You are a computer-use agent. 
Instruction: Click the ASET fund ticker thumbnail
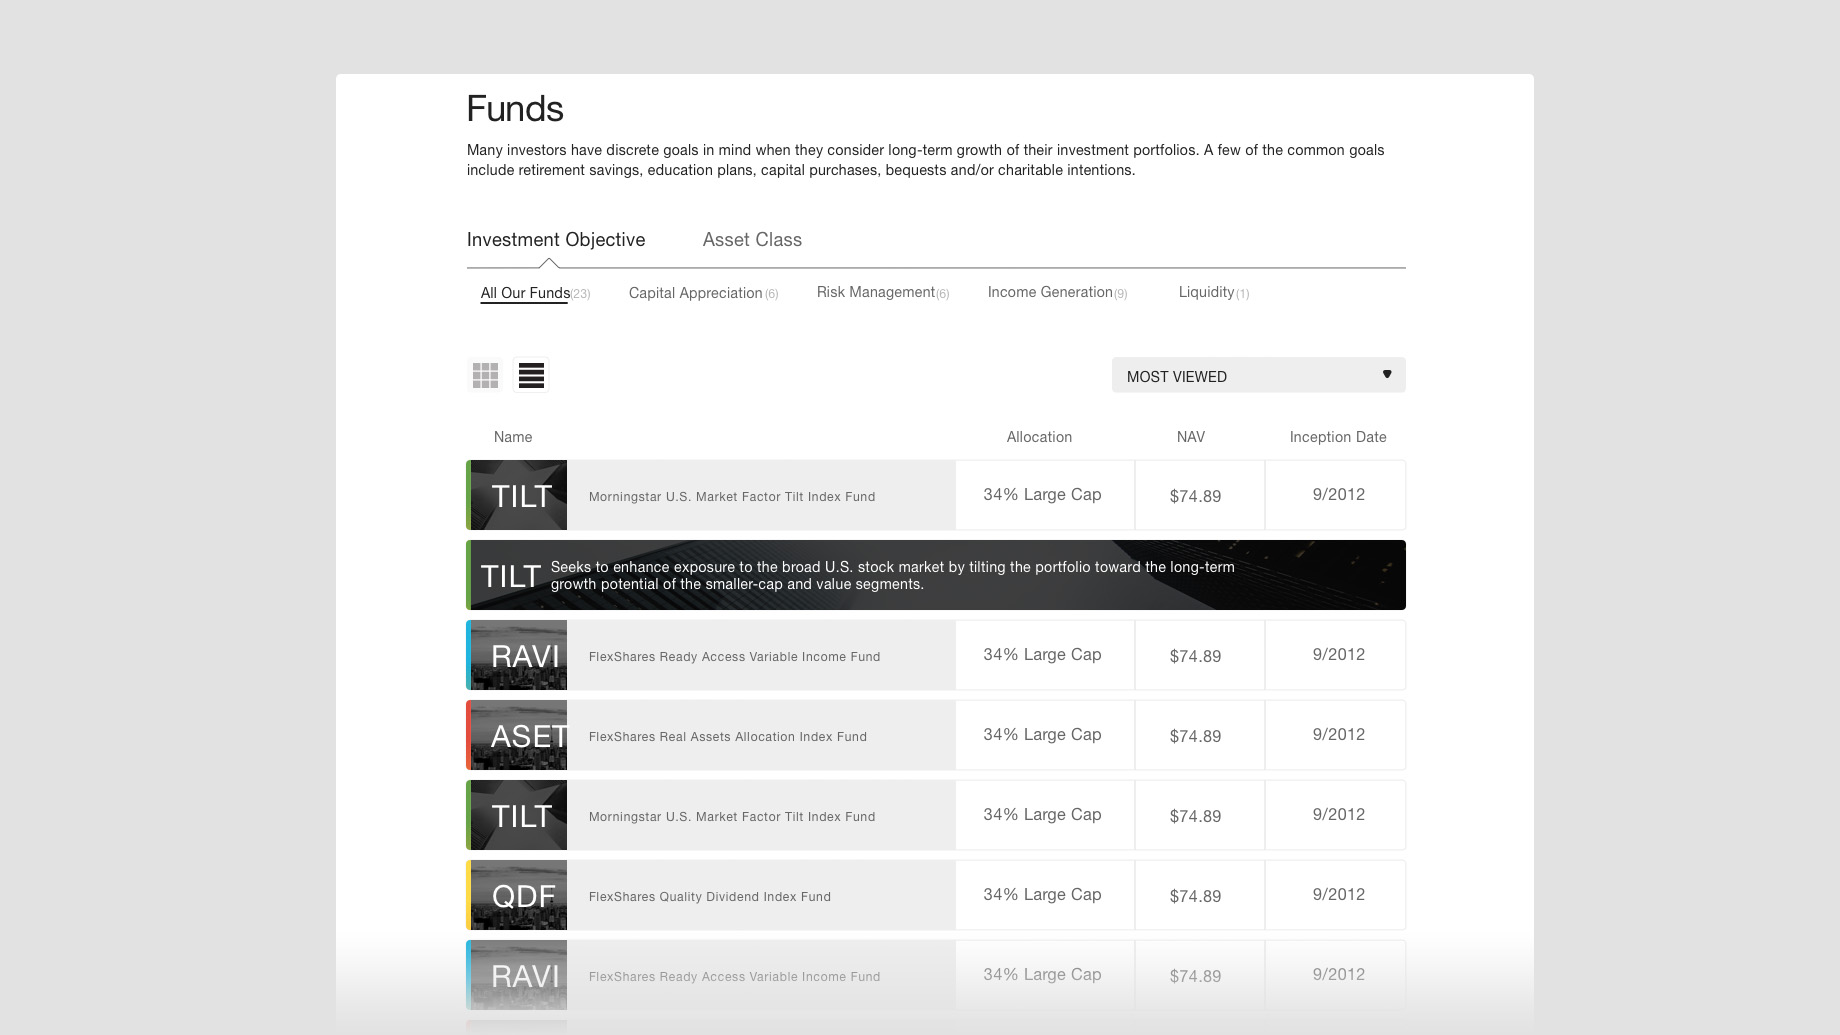click(518, 735)
